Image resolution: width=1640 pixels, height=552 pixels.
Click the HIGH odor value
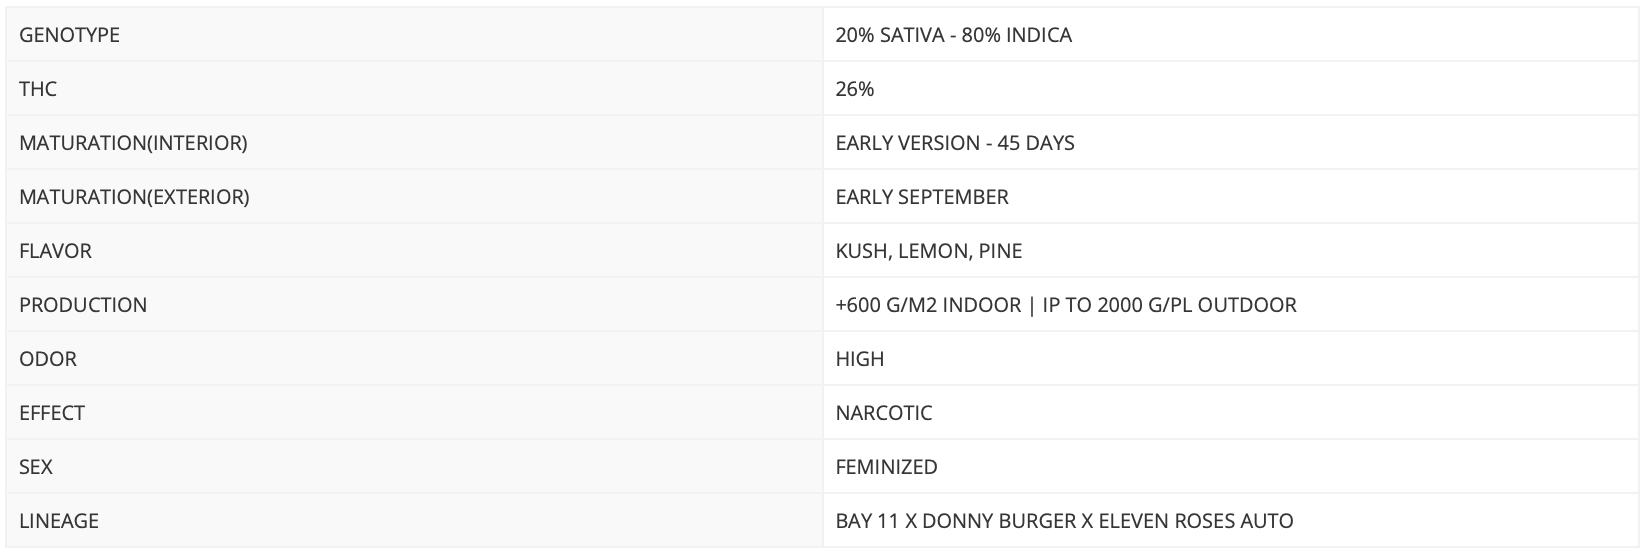(860, 359)
